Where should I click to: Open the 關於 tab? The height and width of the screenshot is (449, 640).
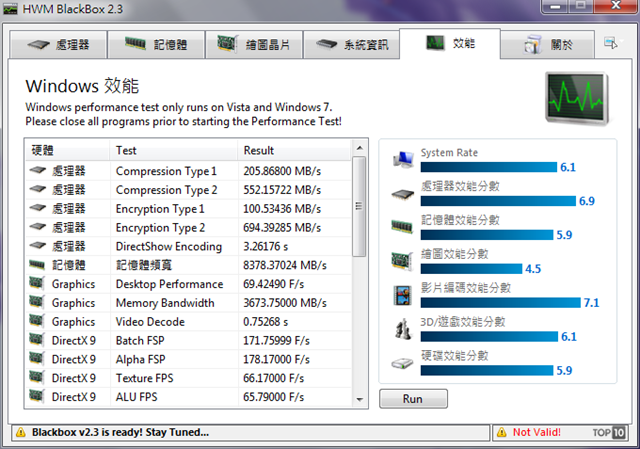(547, 44)
